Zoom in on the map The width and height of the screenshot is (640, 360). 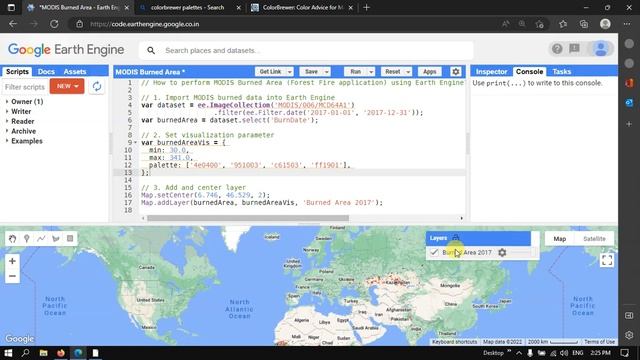click(12, 261)
